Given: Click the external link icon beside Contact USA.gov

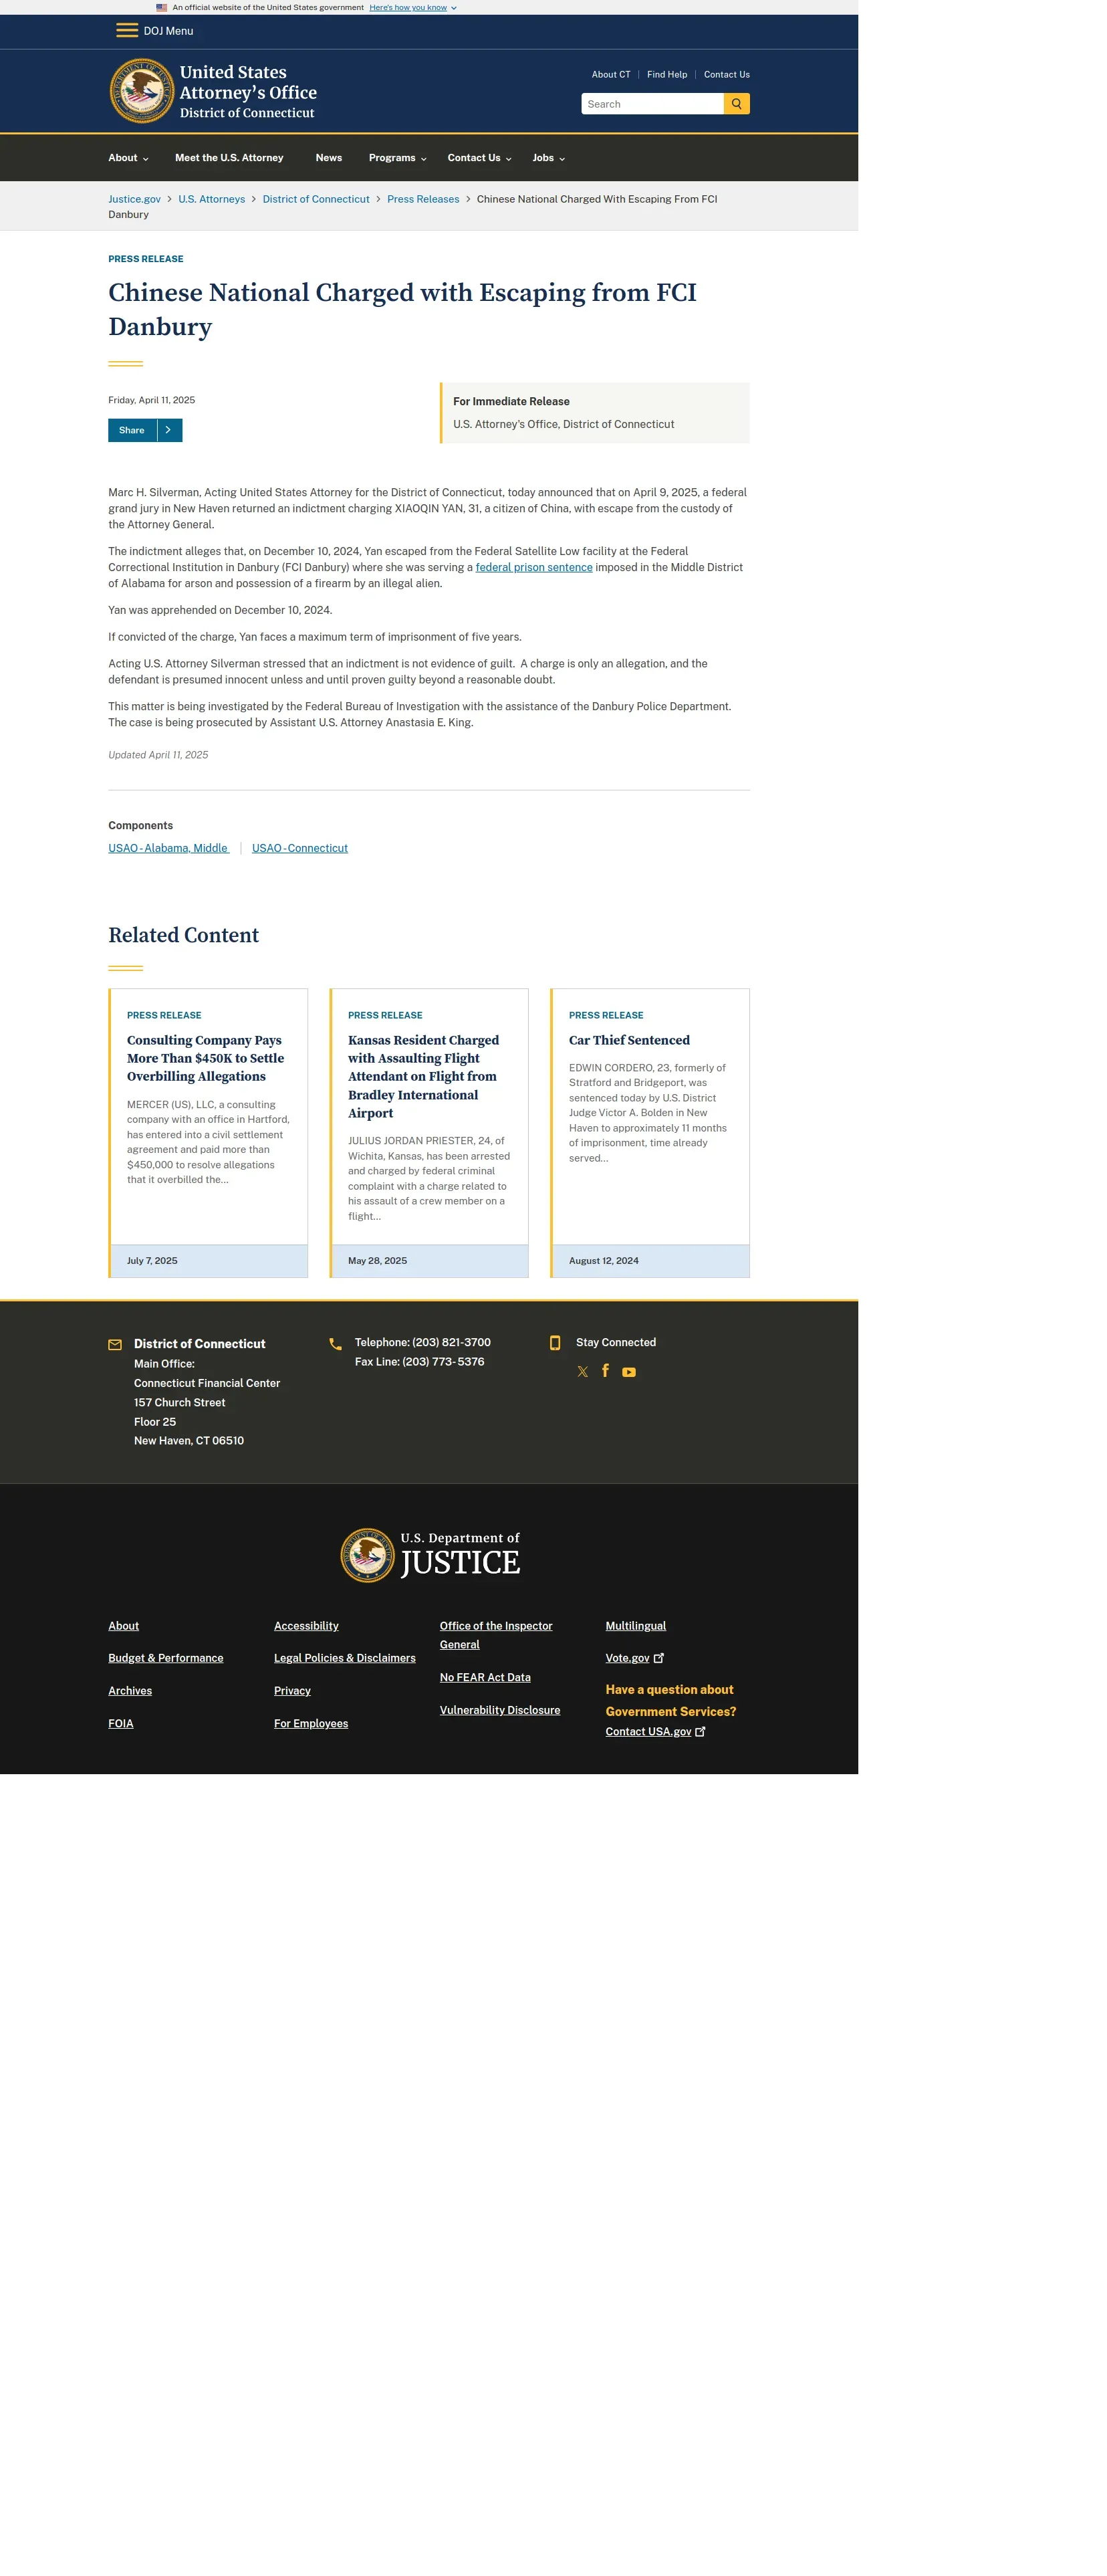Looking at the screenshot, I should 700,1732.
